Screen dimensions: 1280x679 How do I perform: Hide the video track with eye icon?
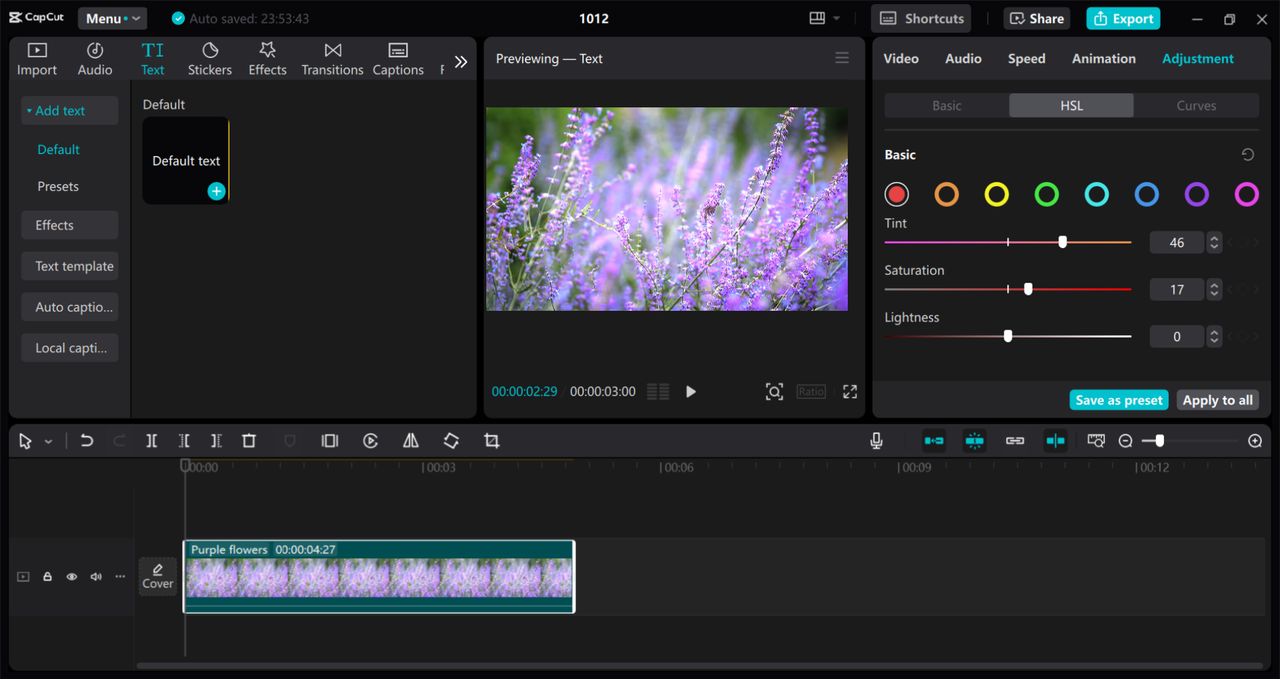[72, 577]
